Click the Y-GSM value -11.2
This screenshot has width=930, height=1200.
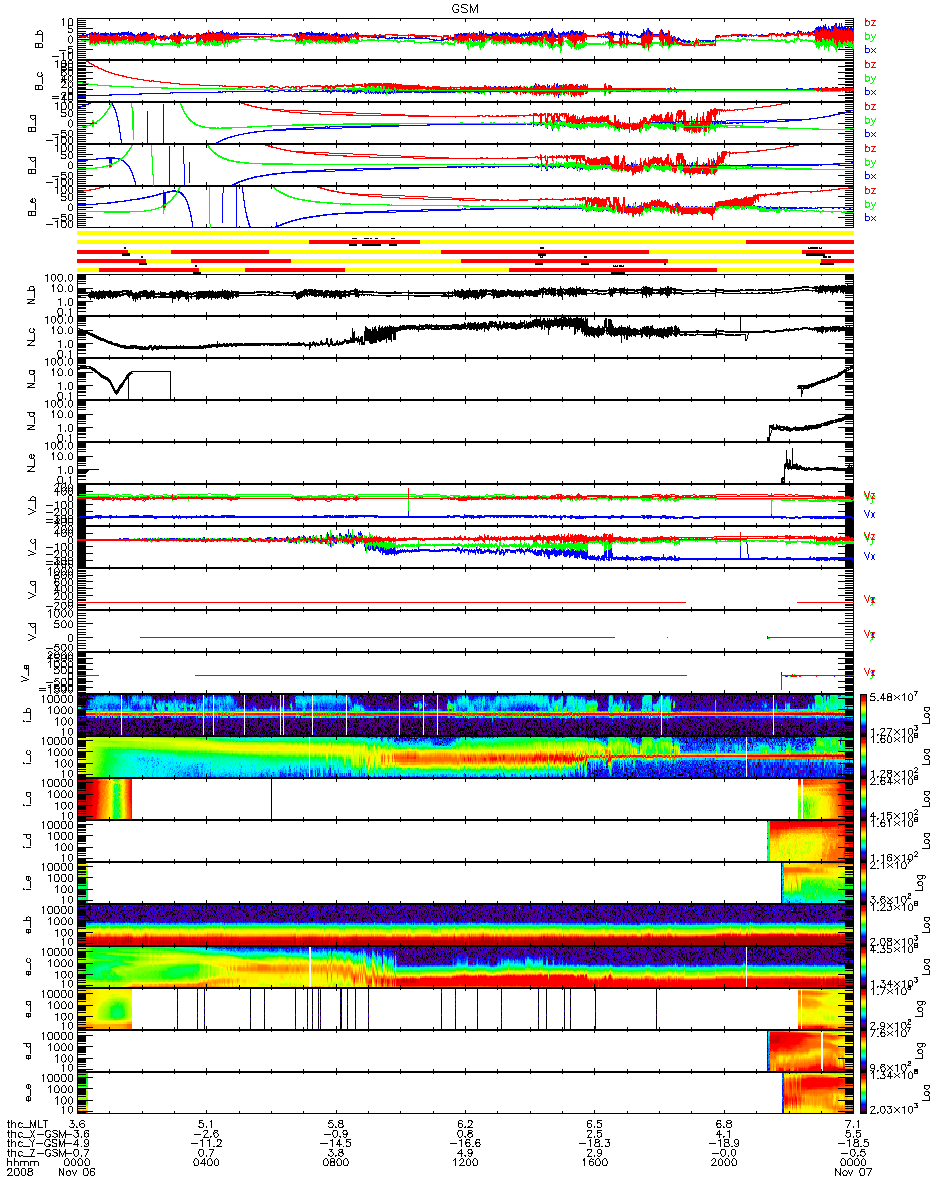208,1143
